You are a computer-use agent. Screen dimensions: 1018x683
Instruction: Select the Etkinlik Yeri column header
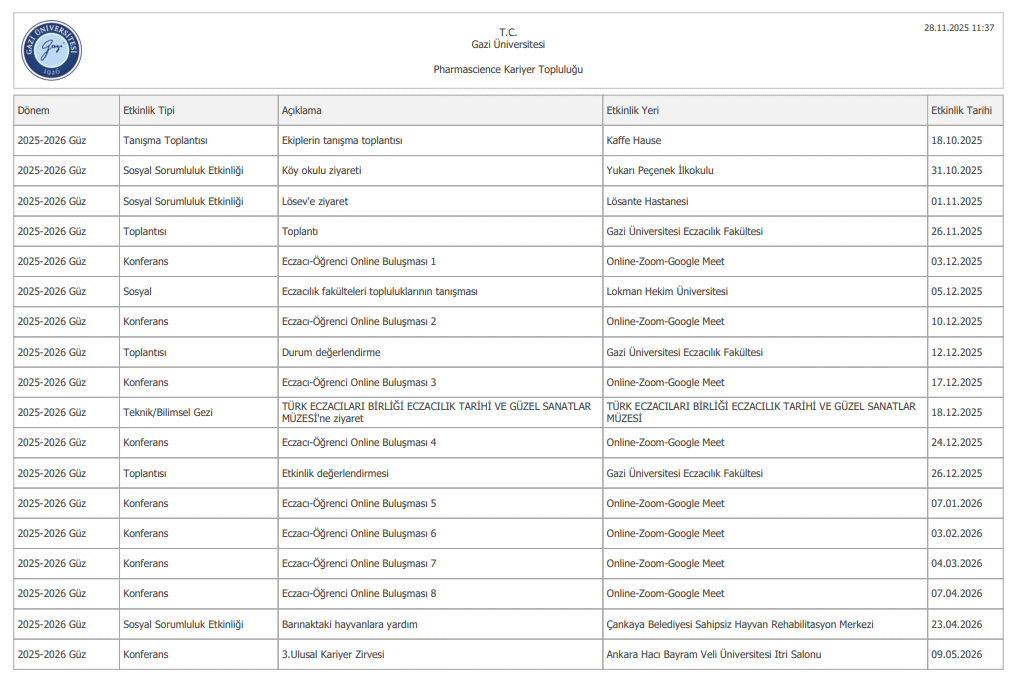point(632,110)
